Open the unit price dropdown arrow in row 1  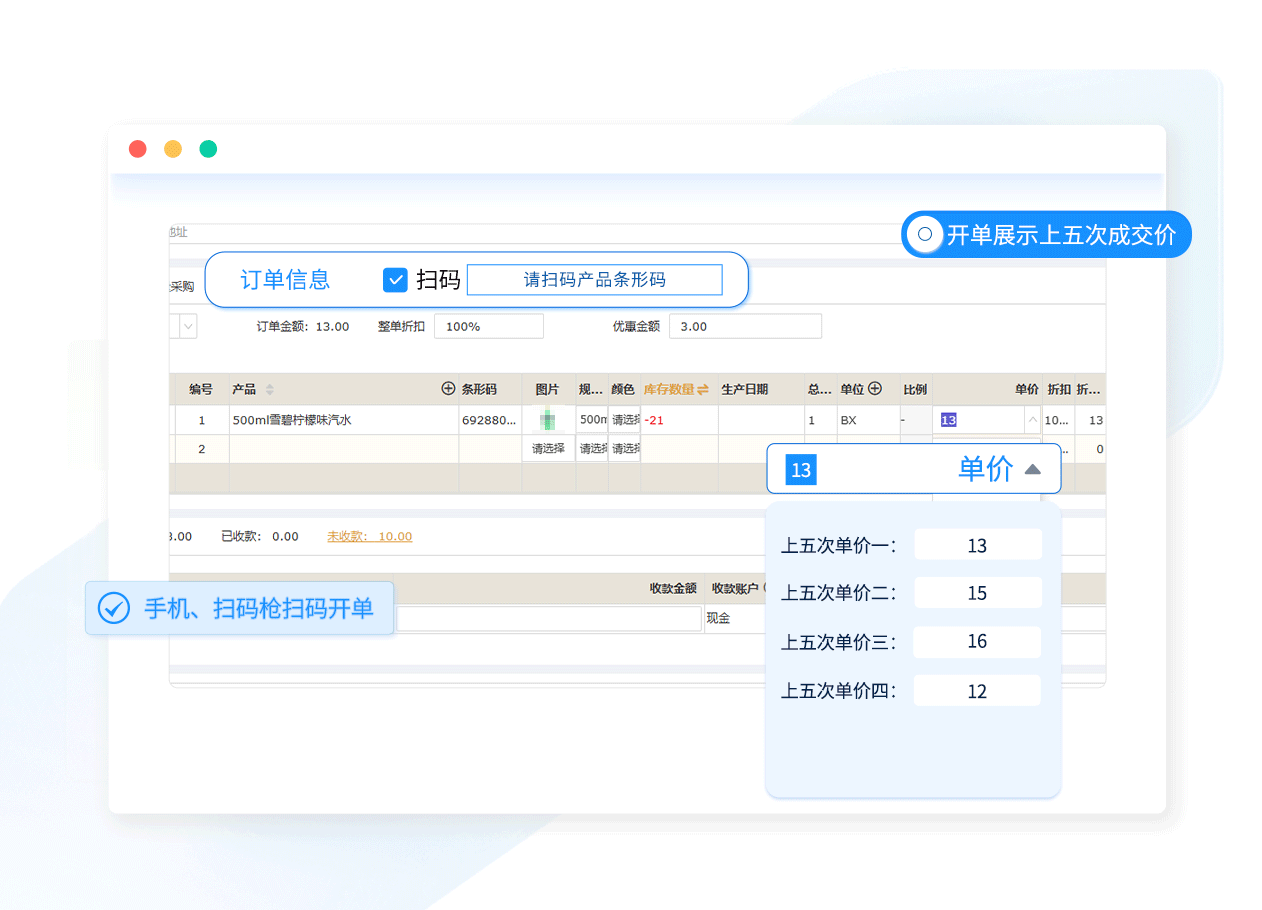click(1033, 420)
